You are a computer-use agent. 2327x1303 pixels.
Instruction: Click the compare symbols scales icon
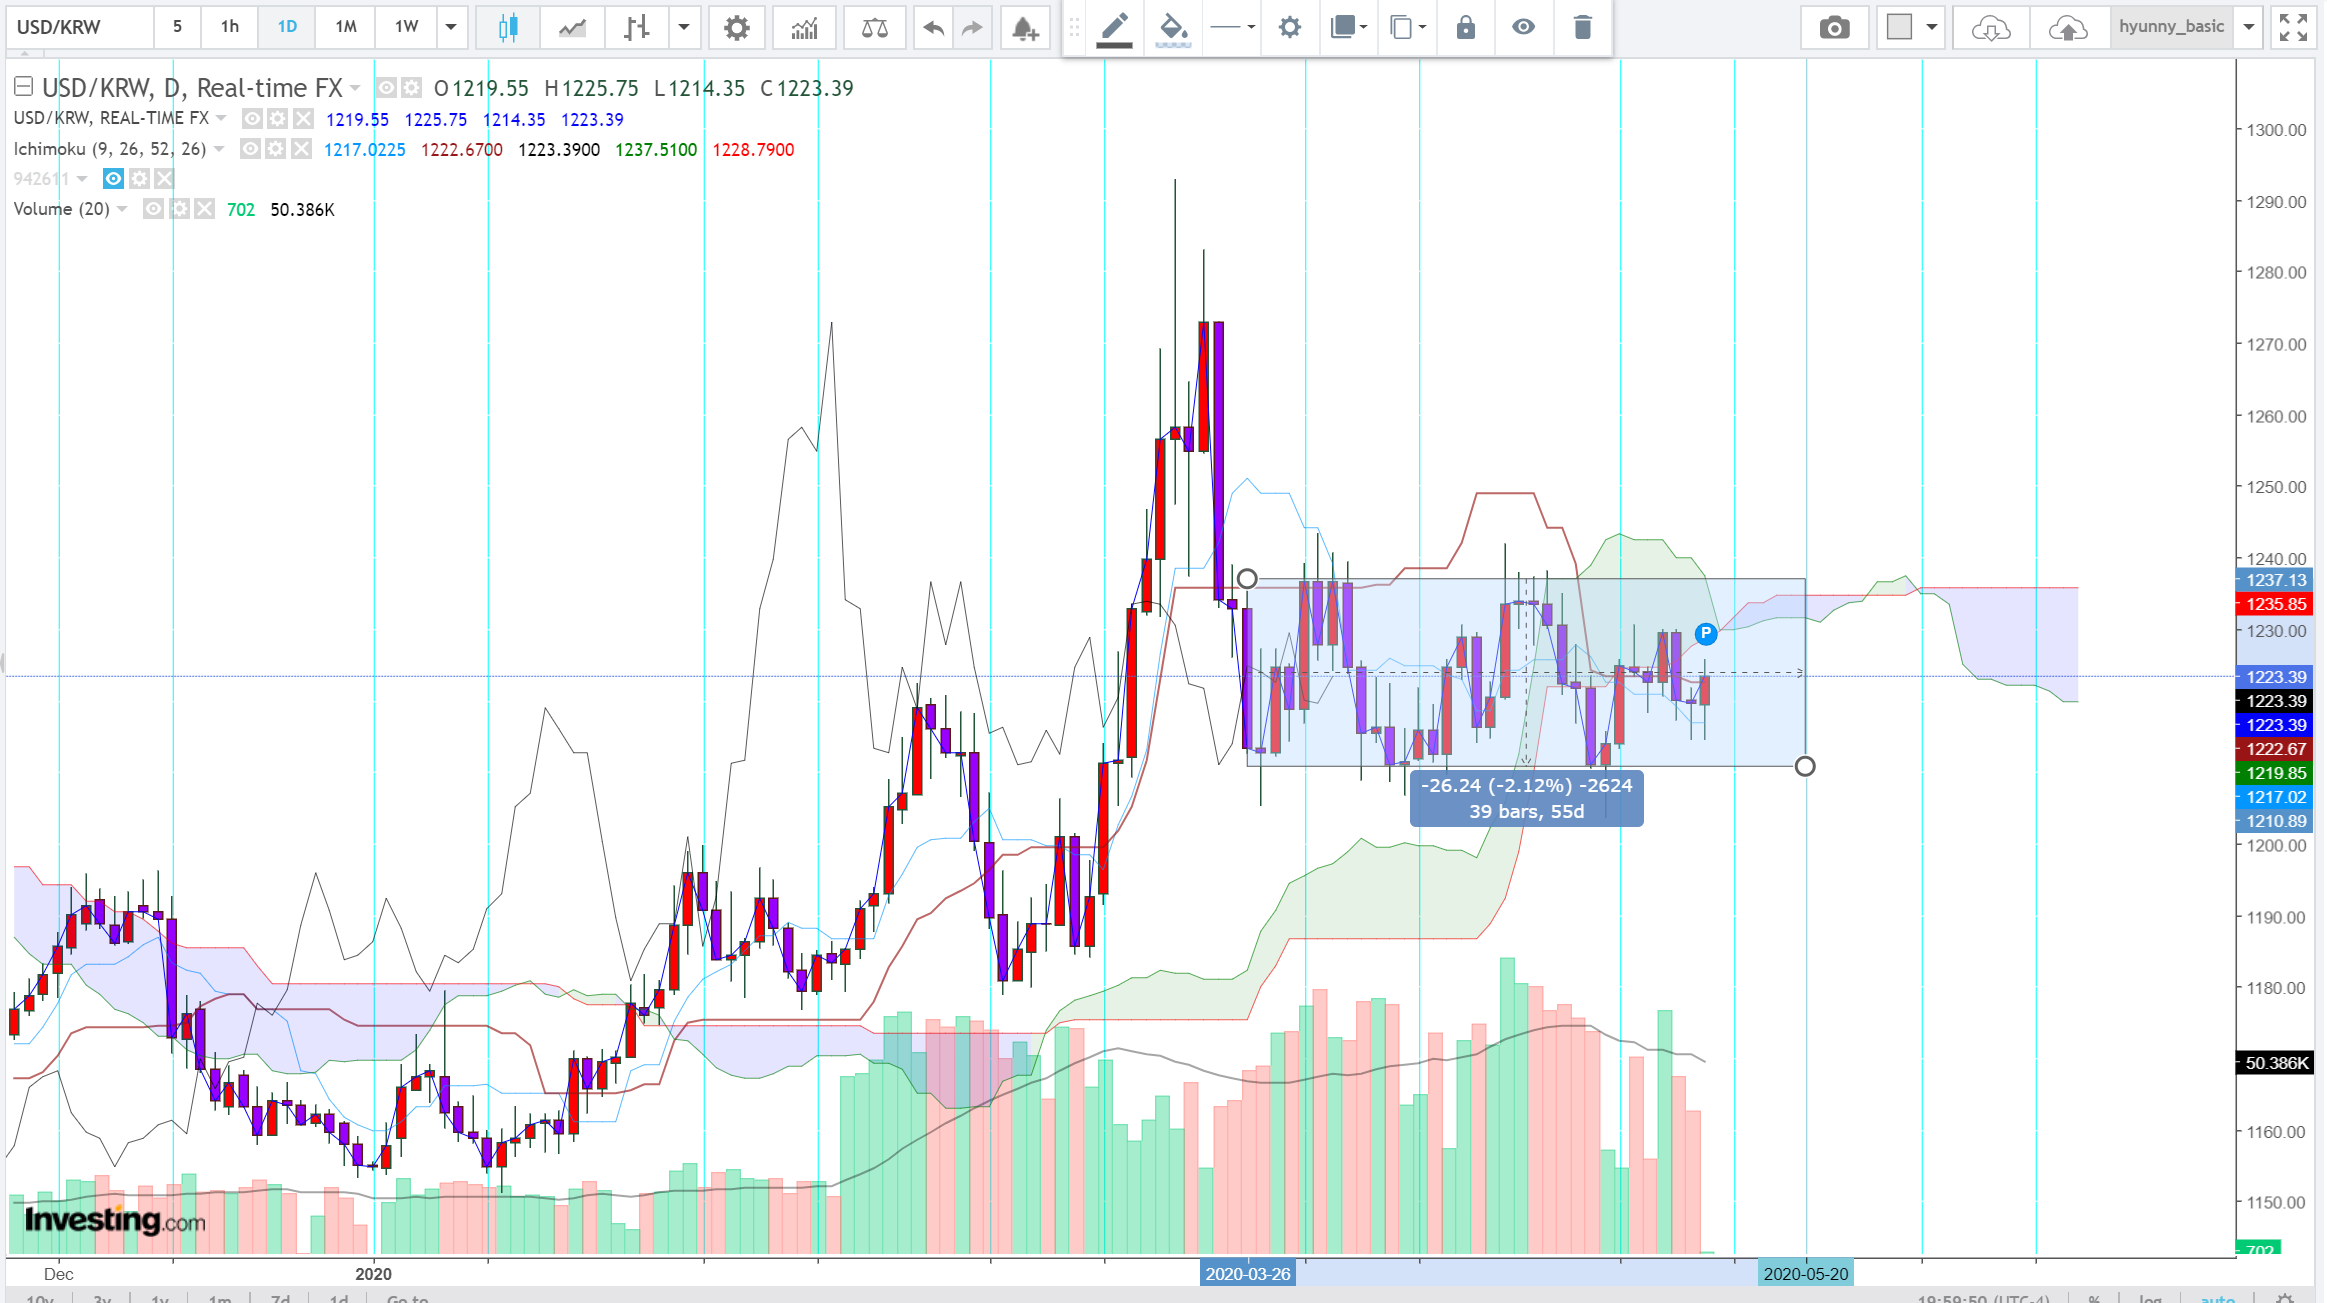(874, 27)
